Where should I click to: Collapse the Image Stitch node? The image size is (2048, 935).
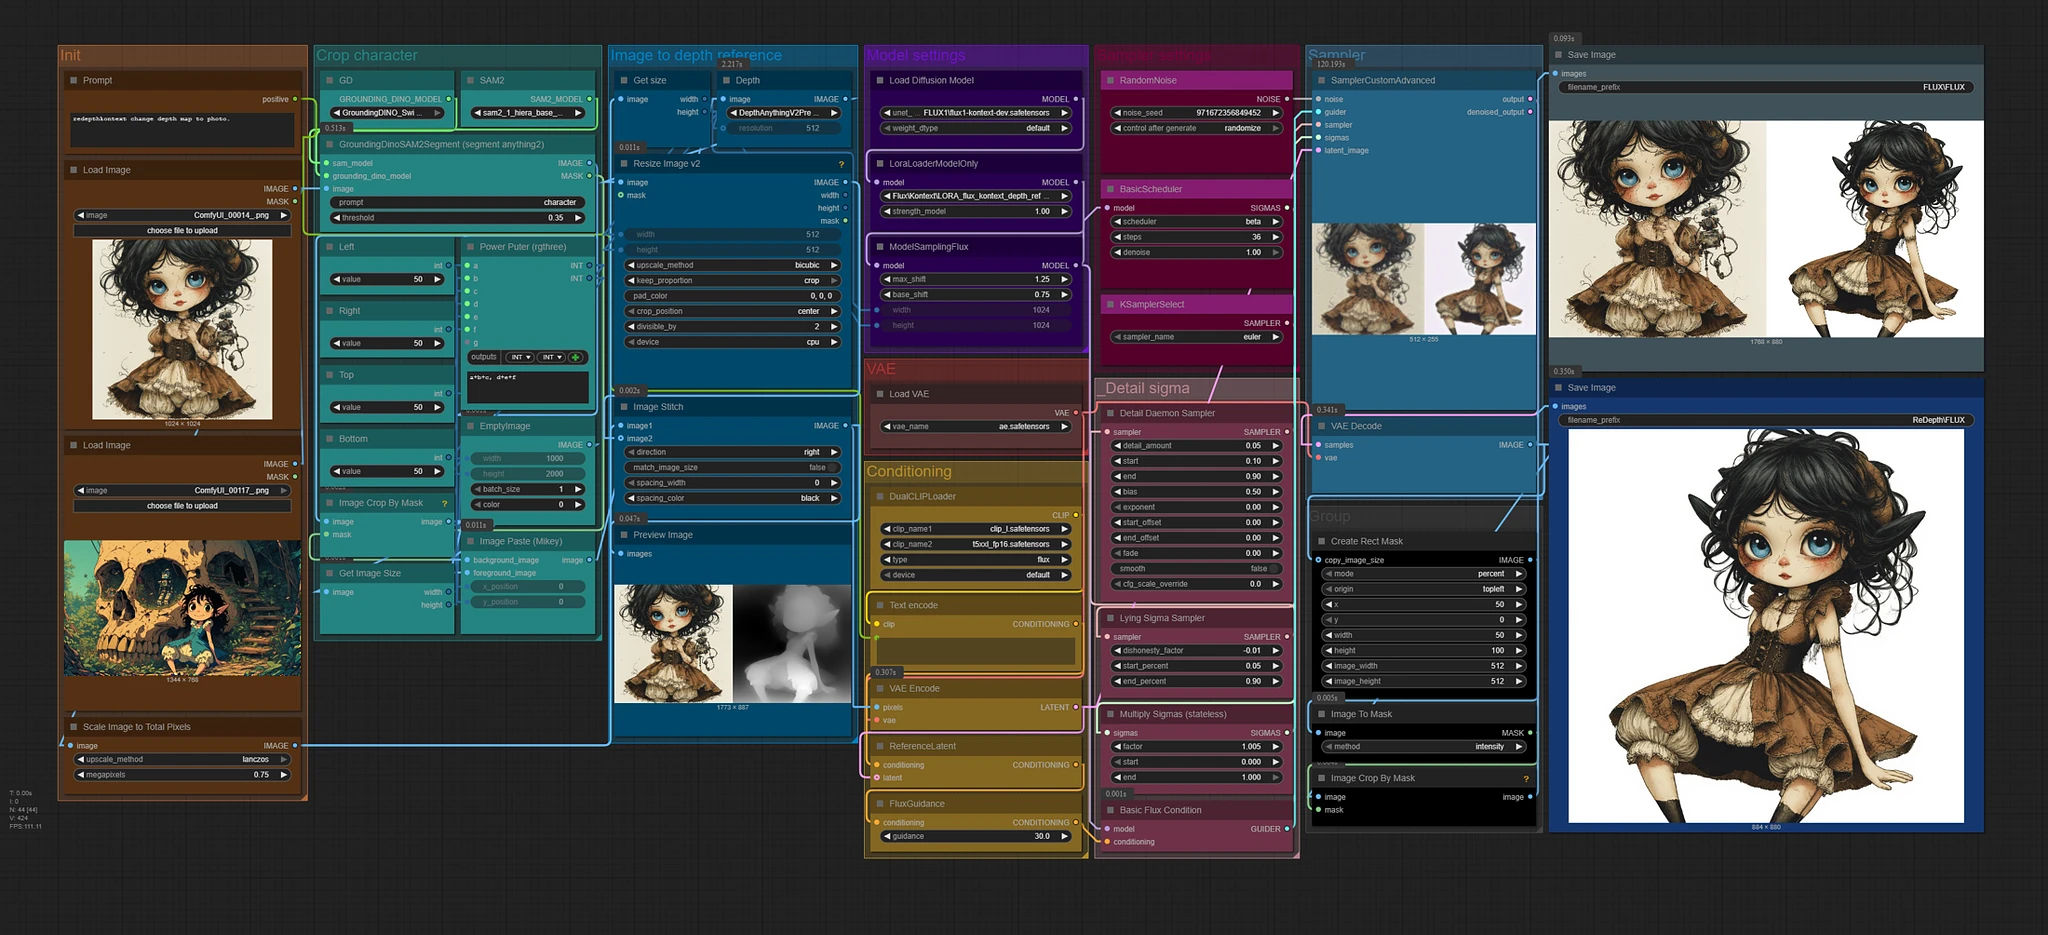coord(624,407)
